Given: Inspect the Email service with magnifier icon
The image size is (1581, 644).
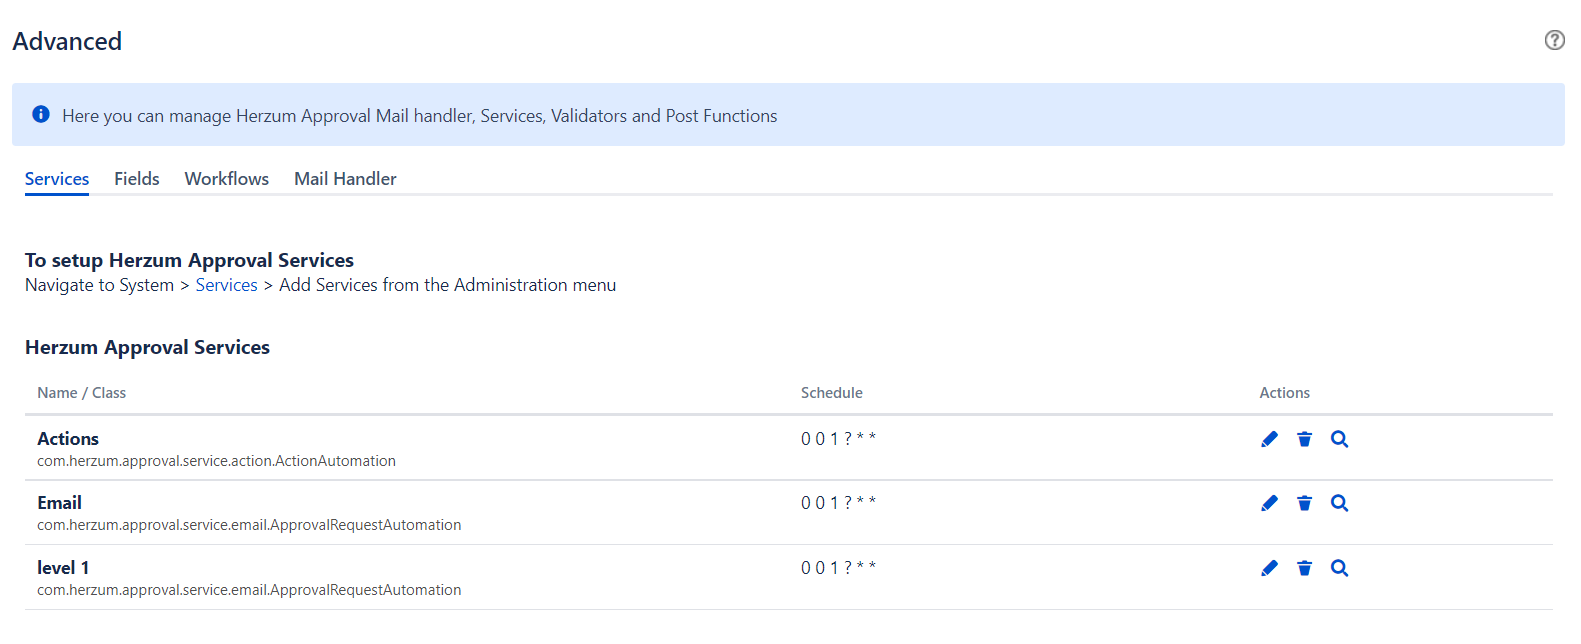Looking at the screenshot, I should coord(1339,503).
